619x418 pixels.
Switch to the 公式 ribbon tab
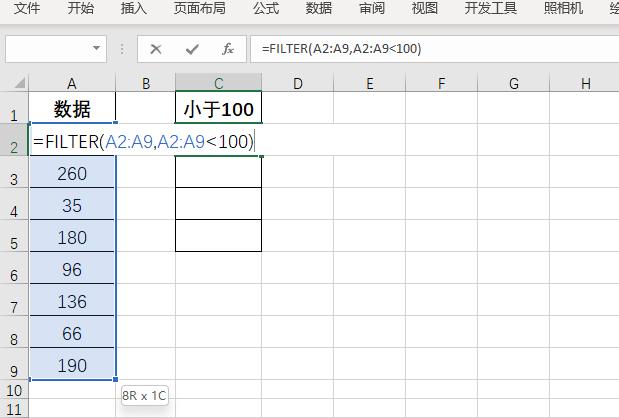pos(266,8)
